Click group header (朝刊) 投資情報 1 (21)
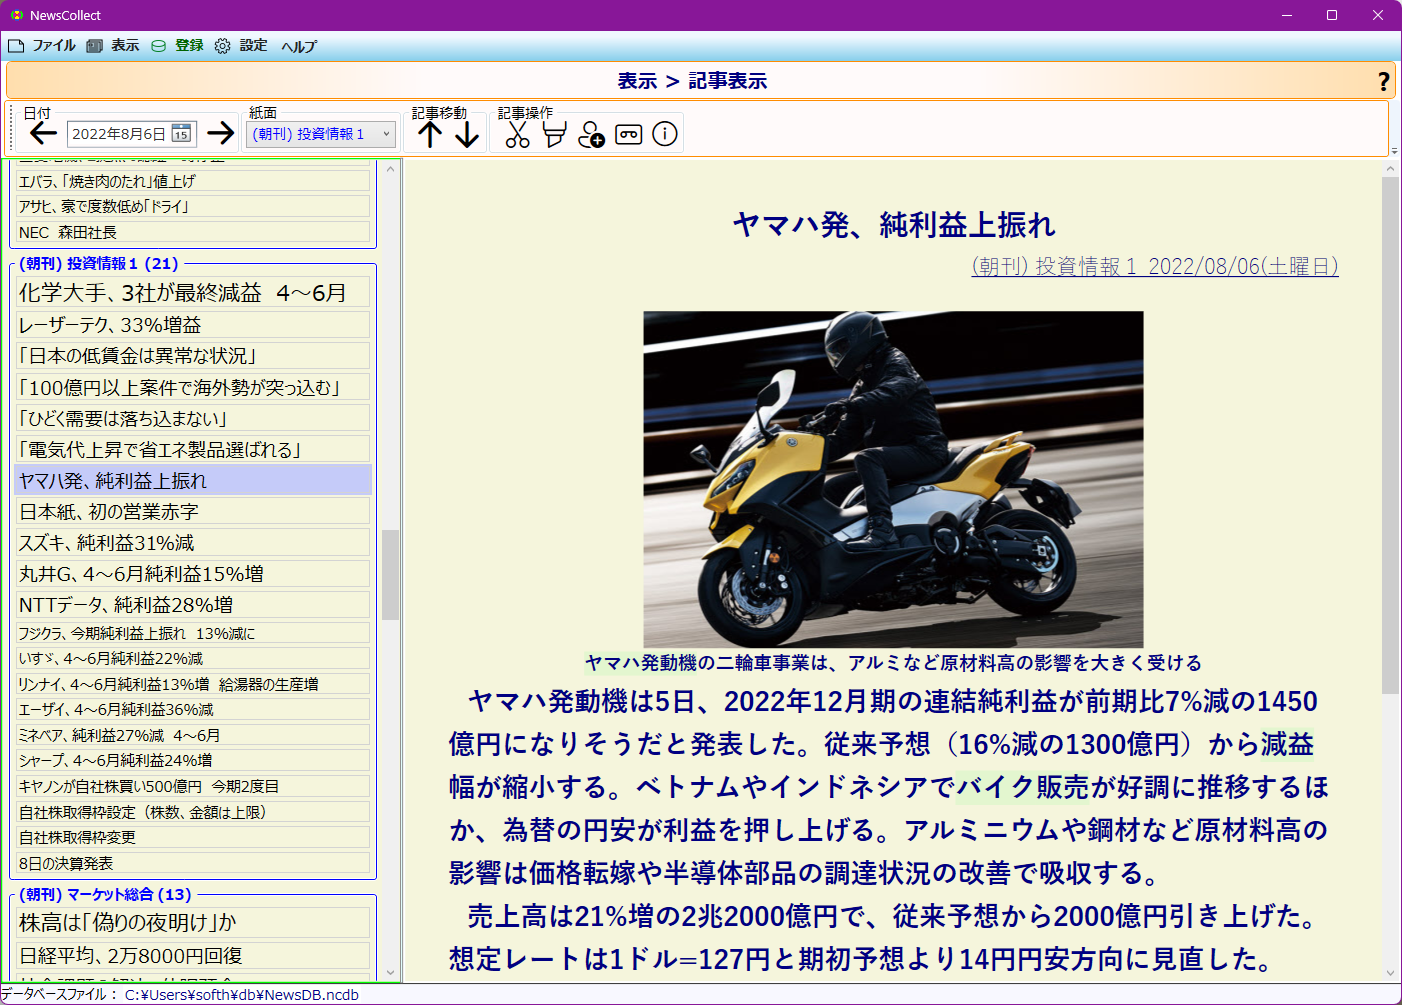1402x1005 pixels. pyautogui.click(x=98, y=263)
